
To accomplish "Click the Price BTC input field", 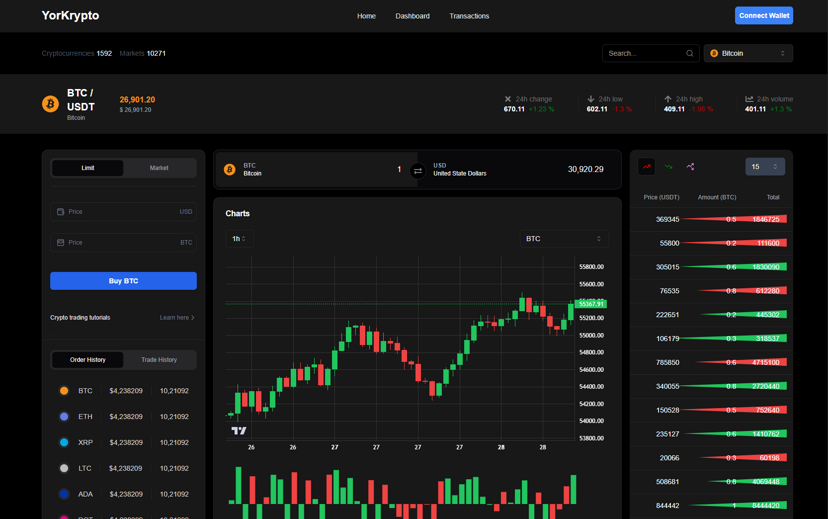I will click(124, 243).
